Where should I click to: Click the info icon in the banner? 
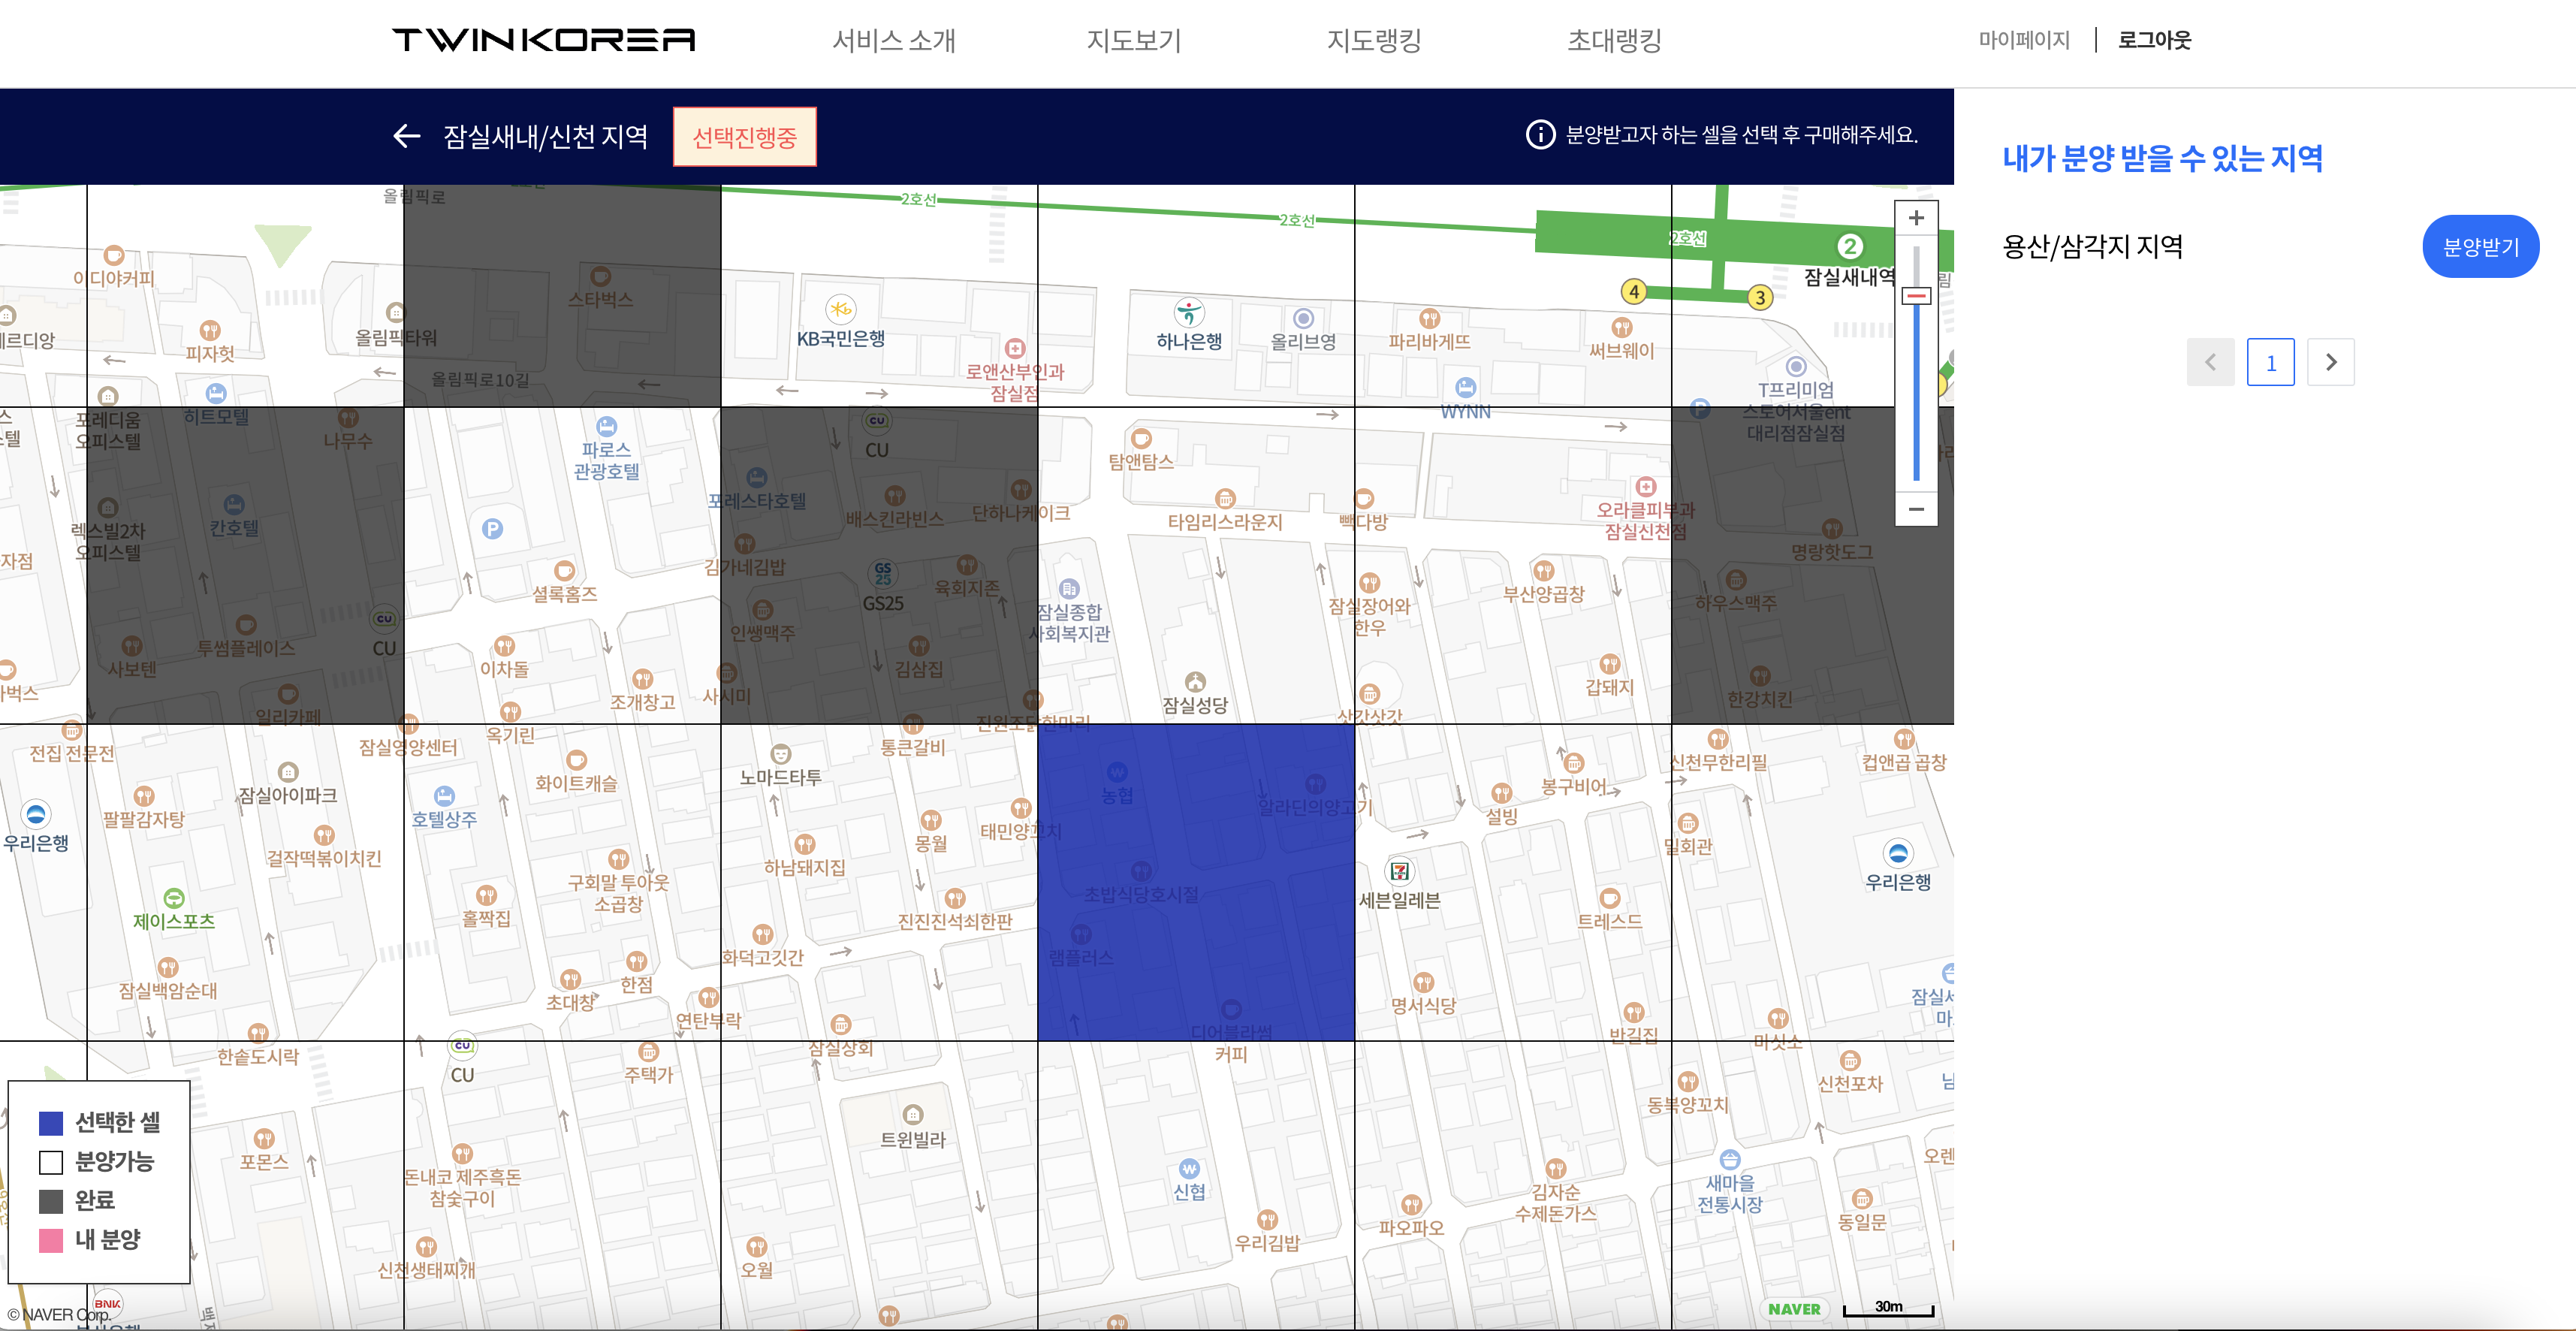click(1540, 134)
